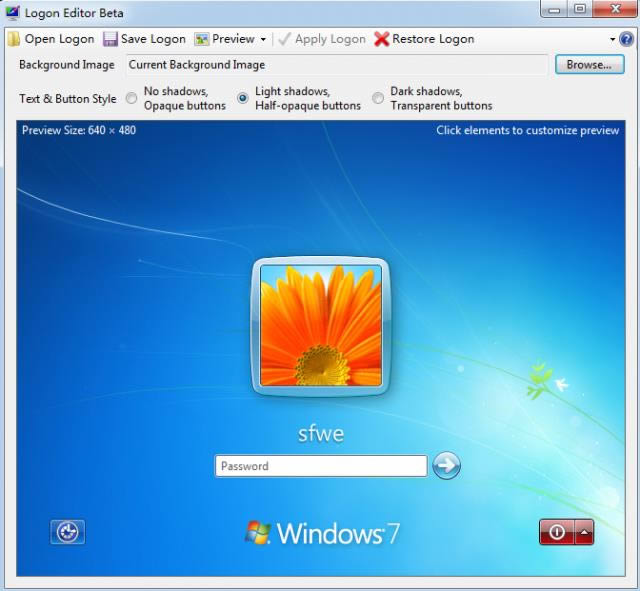The height and width of the screenshot is (591, 640).
Task: Select Light shadows, Half-opaque buttons option
Action: [243, 98]
